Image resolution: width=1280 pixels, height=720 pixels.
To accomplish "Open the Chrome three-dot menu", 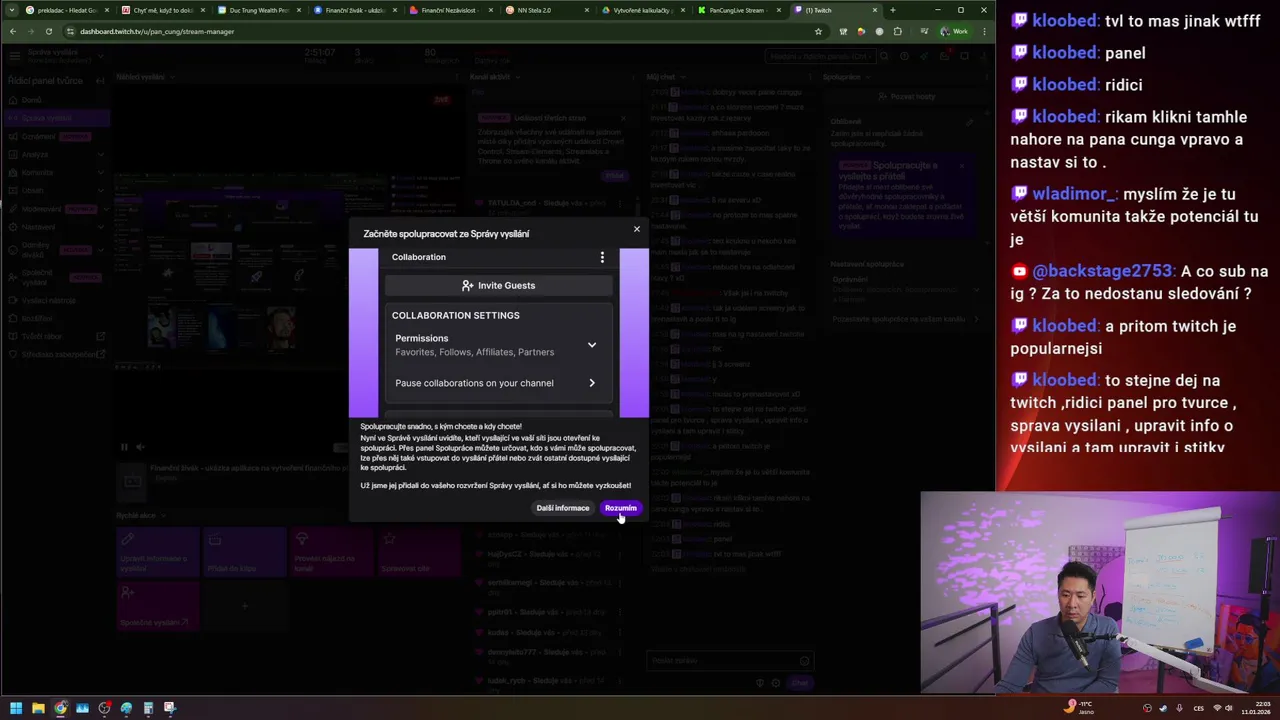I will pyautogui.click(x=985, y=31).
